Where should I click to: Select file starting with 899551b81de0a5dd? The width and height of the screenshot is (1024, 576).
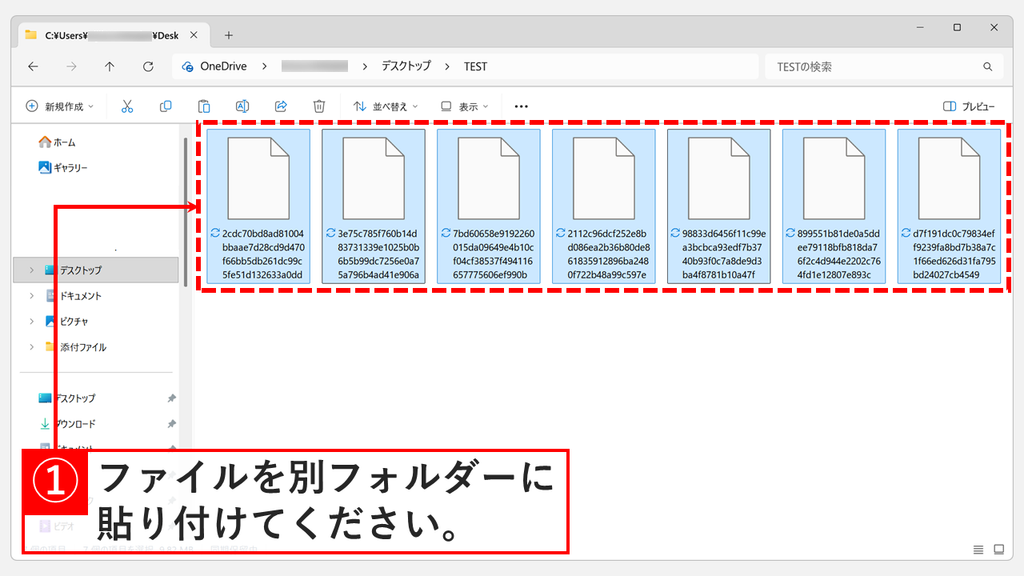[x=834, y=206]
